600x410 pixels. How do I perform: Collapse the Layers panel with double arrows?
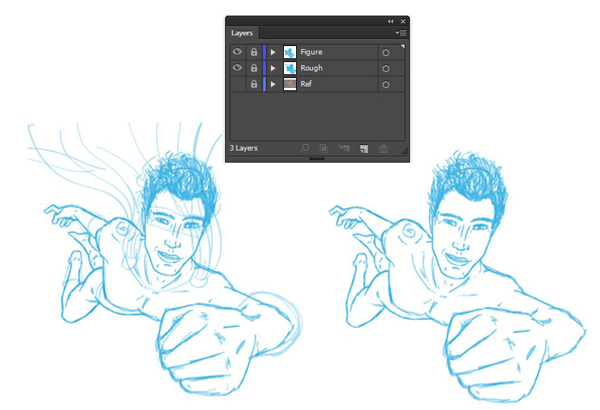tap(390, 21)
